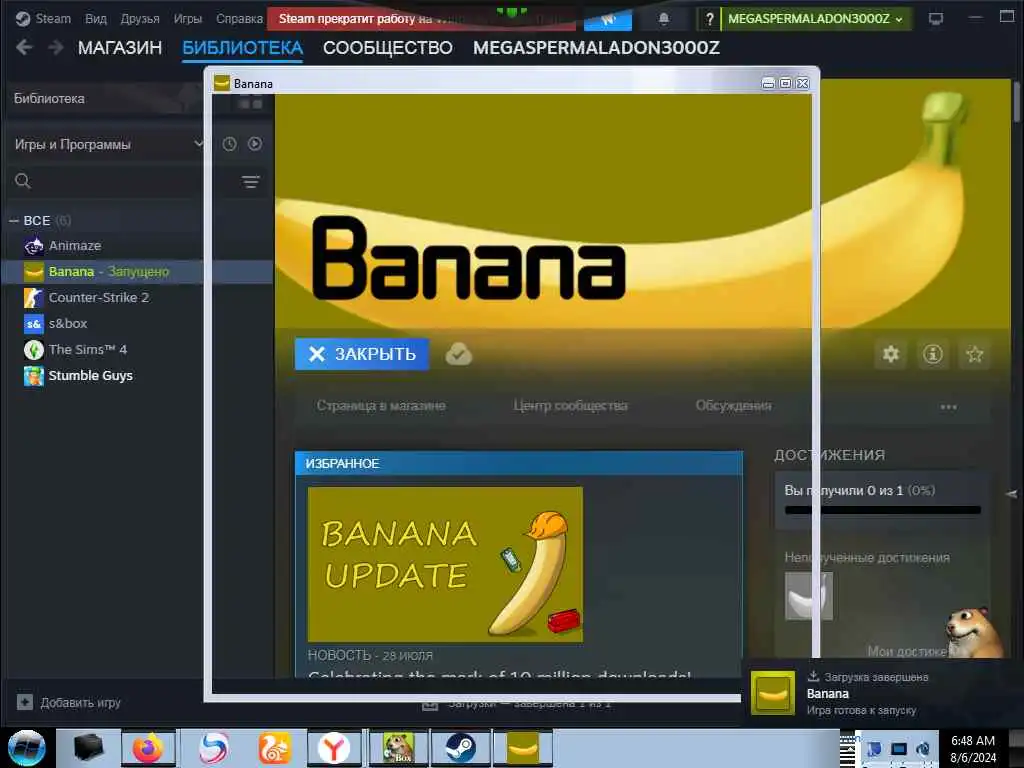Switch to the СООБЩЕСТВО tab
The height and width of the screenshot is (768, 1024).
[387, 48]
